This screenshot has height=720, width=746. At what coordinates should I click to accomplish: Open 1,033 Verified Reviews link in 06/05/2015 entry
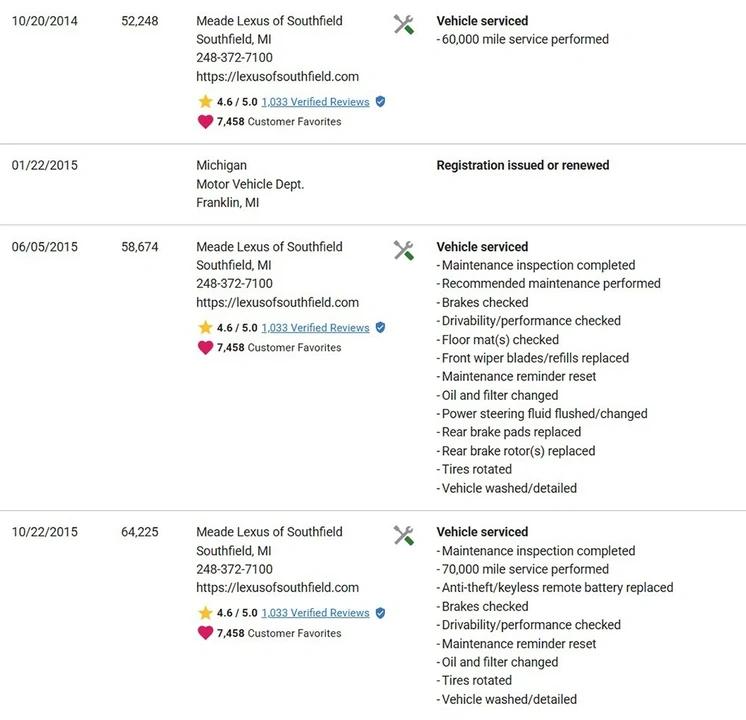pos(315,328)
